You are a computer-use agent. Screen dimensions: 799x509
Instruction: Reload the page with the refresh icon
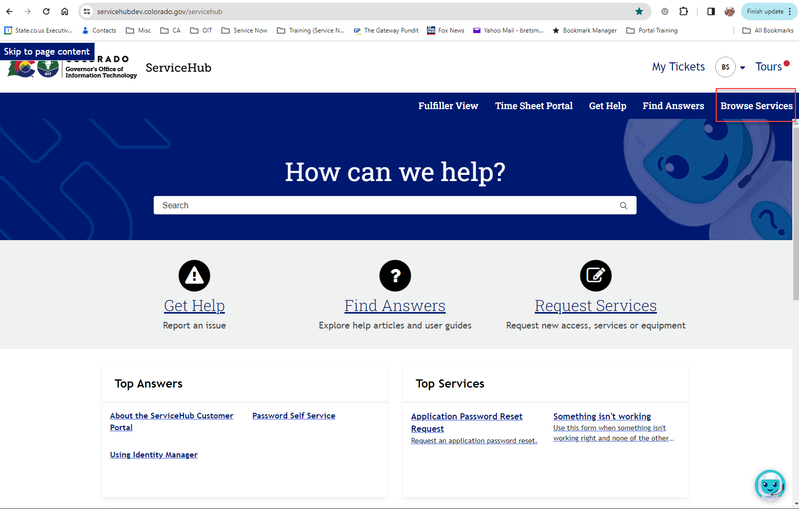pos(46,11)
